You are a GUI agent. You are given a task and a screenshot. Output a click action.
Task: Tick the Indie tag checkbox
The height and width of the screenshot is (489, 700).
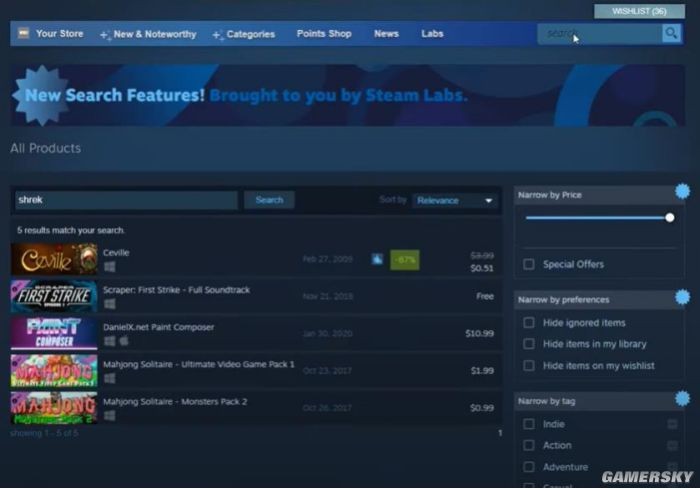tap(529, 424)
